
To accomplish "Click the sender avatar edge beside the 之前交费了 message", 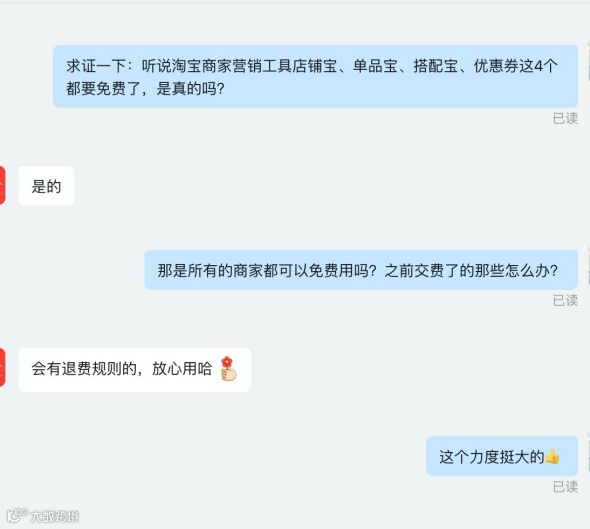I will coord(588,265).
